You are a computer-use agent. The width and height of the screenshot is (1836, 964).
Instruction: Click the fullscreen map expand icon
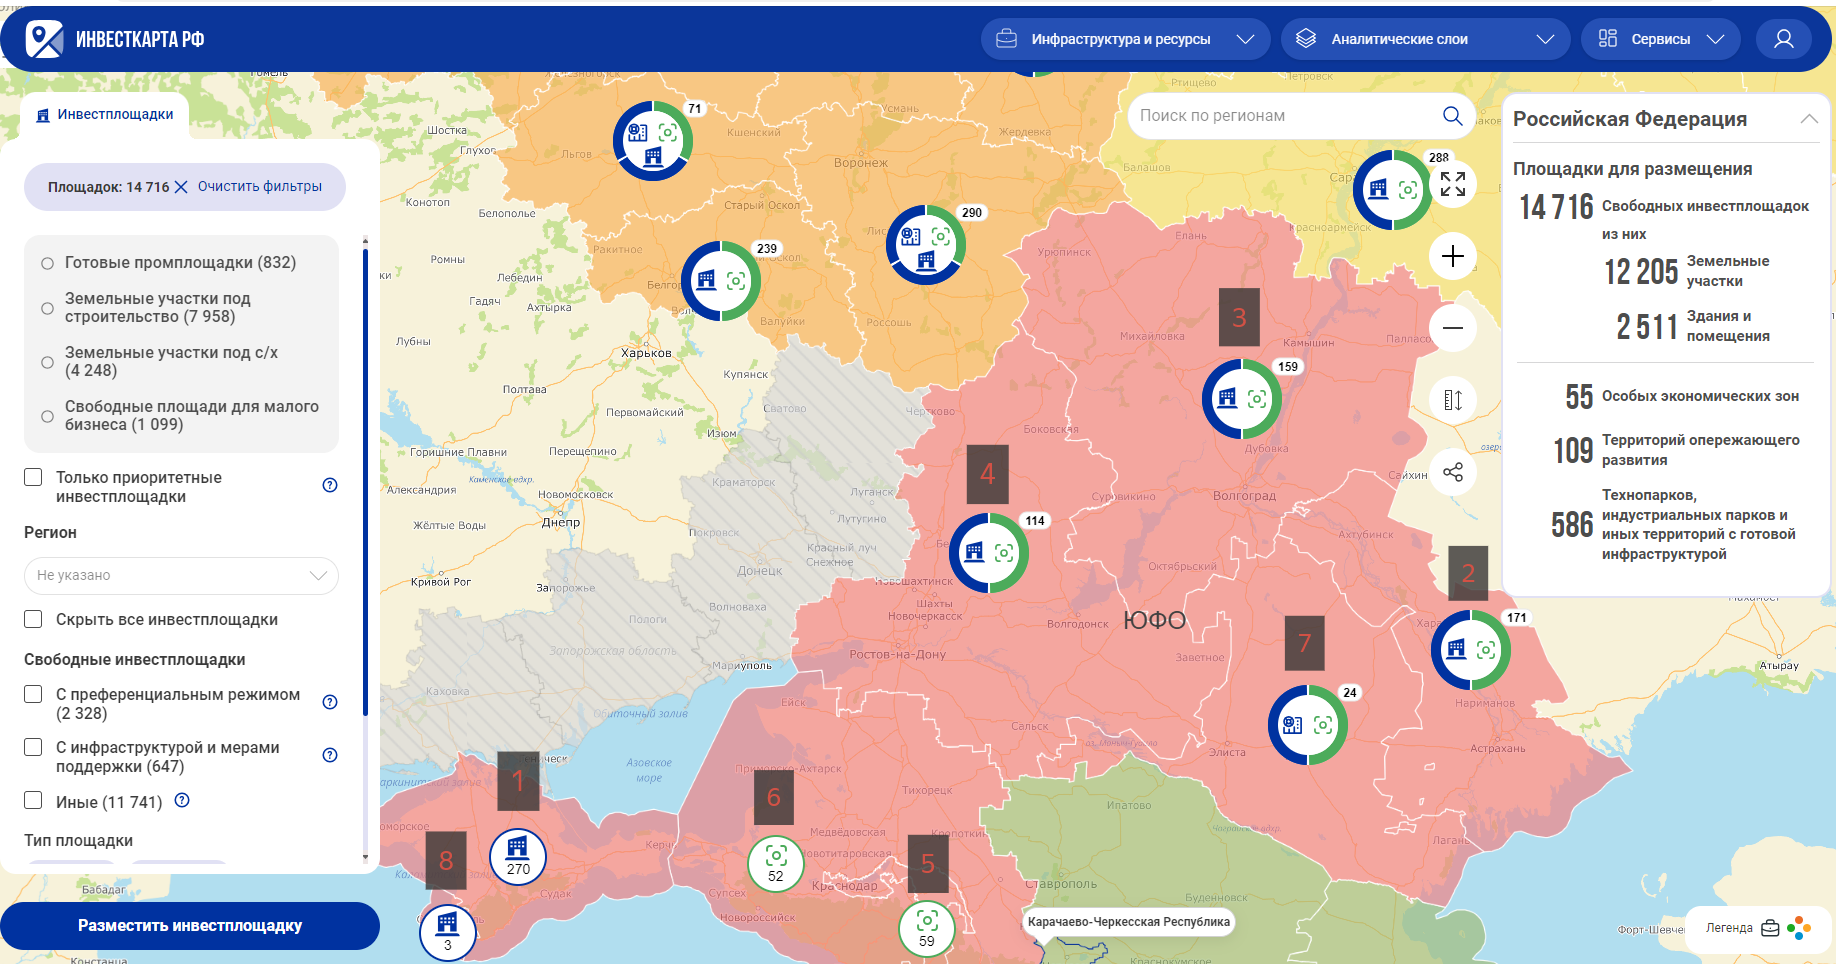pos(1452,184)
